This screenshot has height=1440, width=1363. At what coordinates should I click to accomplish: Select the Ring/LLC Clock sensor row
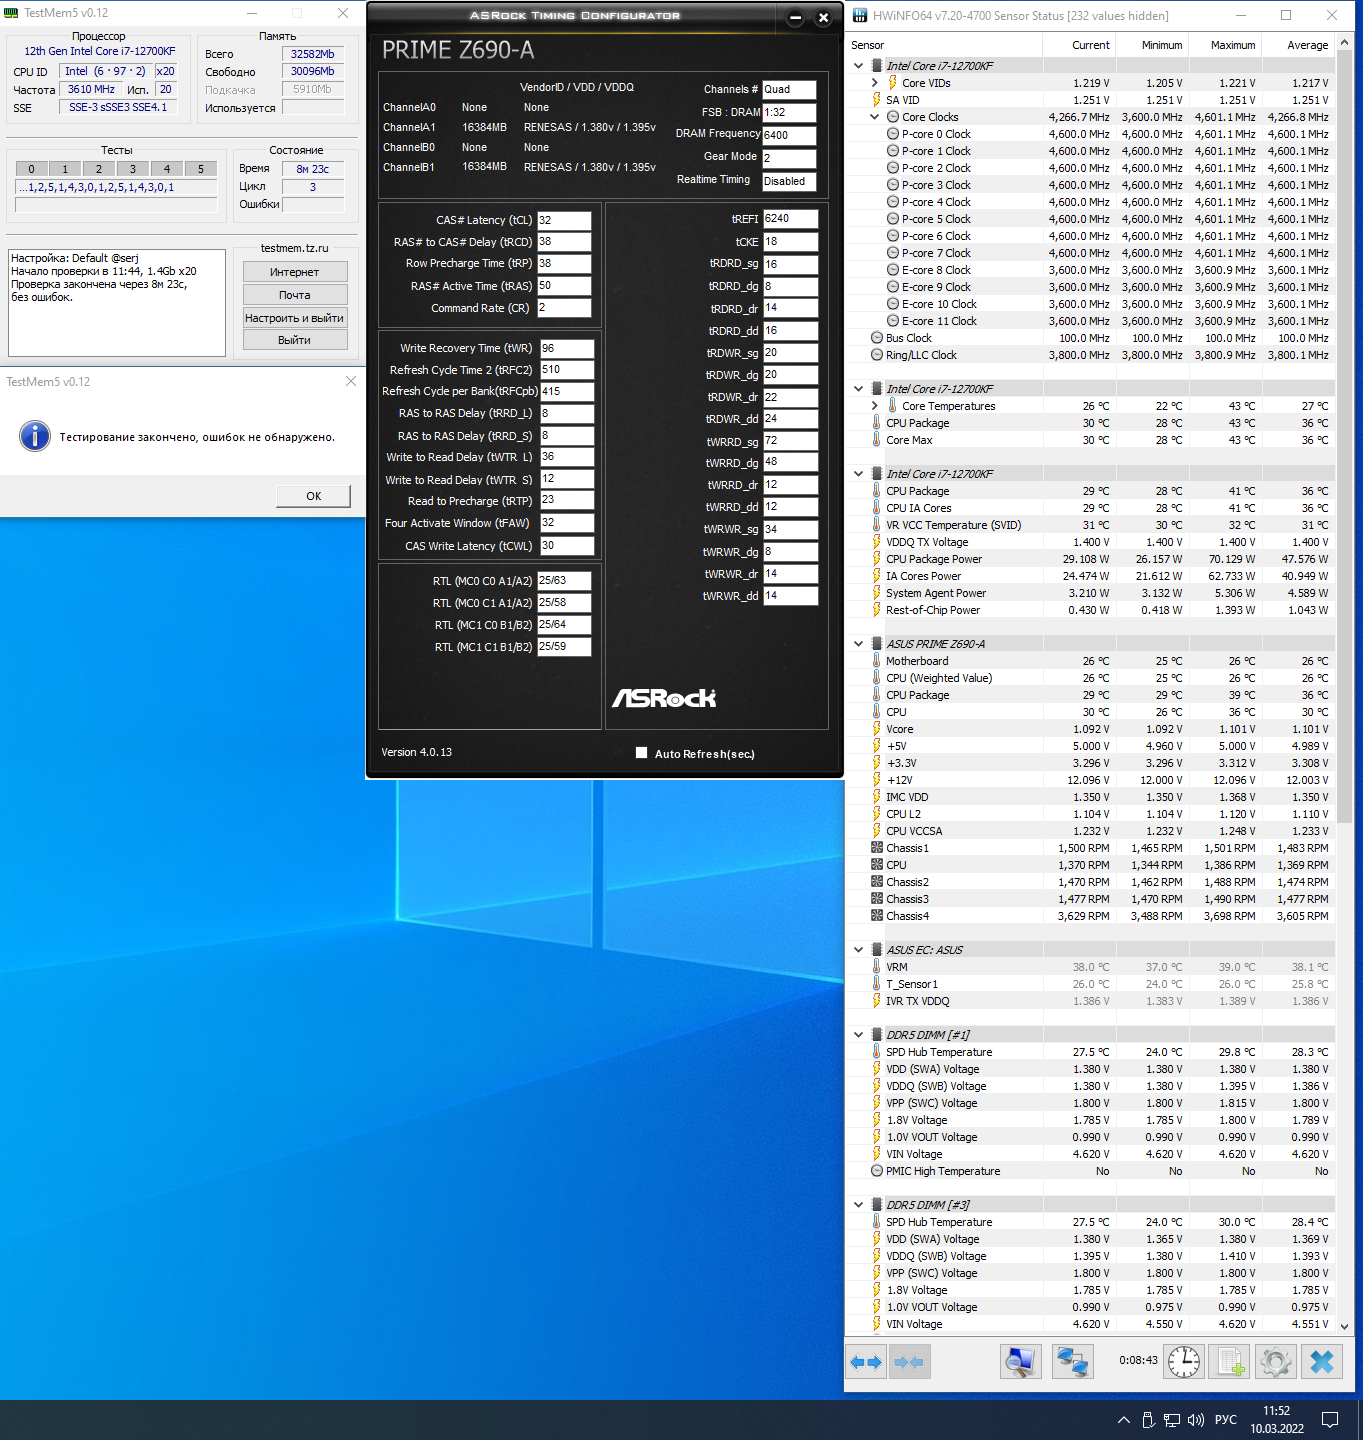click(x=1091, y=355)
